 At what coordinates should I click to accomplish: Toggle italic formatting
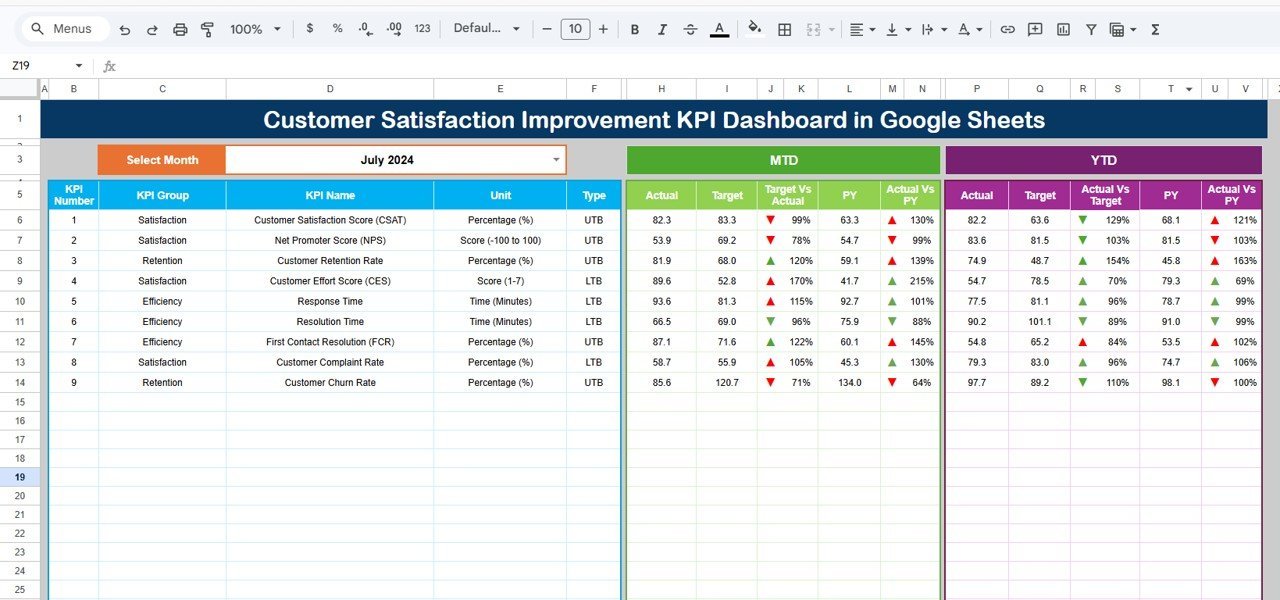click(x=662, y=29)
